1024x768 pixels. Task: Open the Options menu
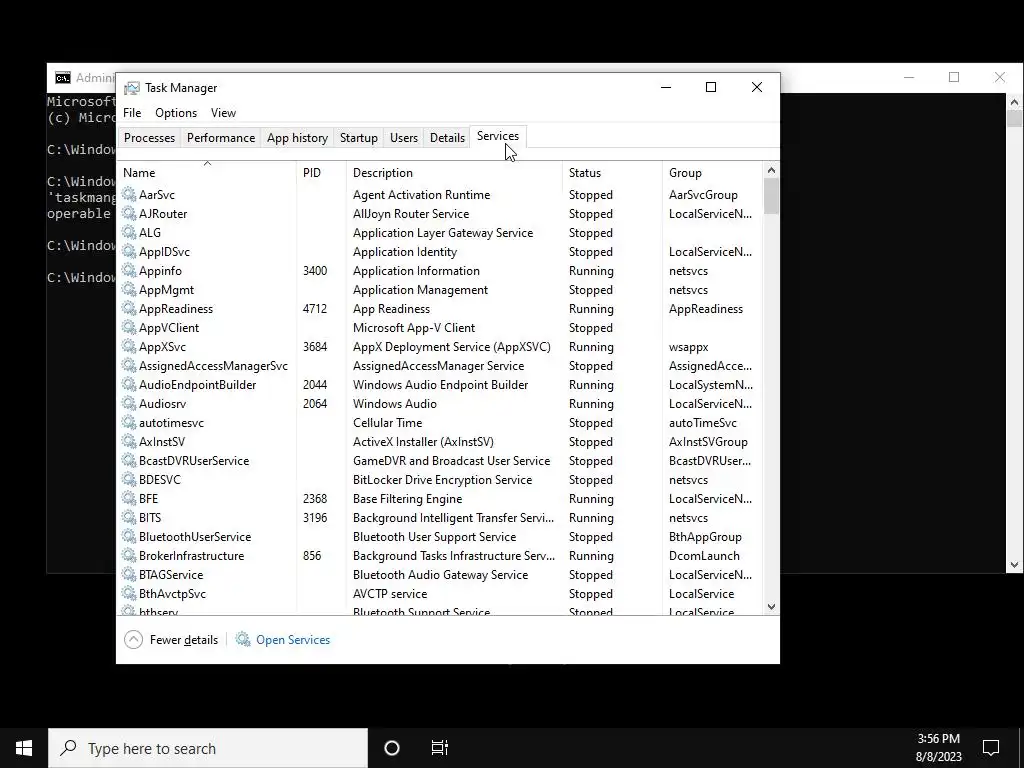[x=176, y=113]
